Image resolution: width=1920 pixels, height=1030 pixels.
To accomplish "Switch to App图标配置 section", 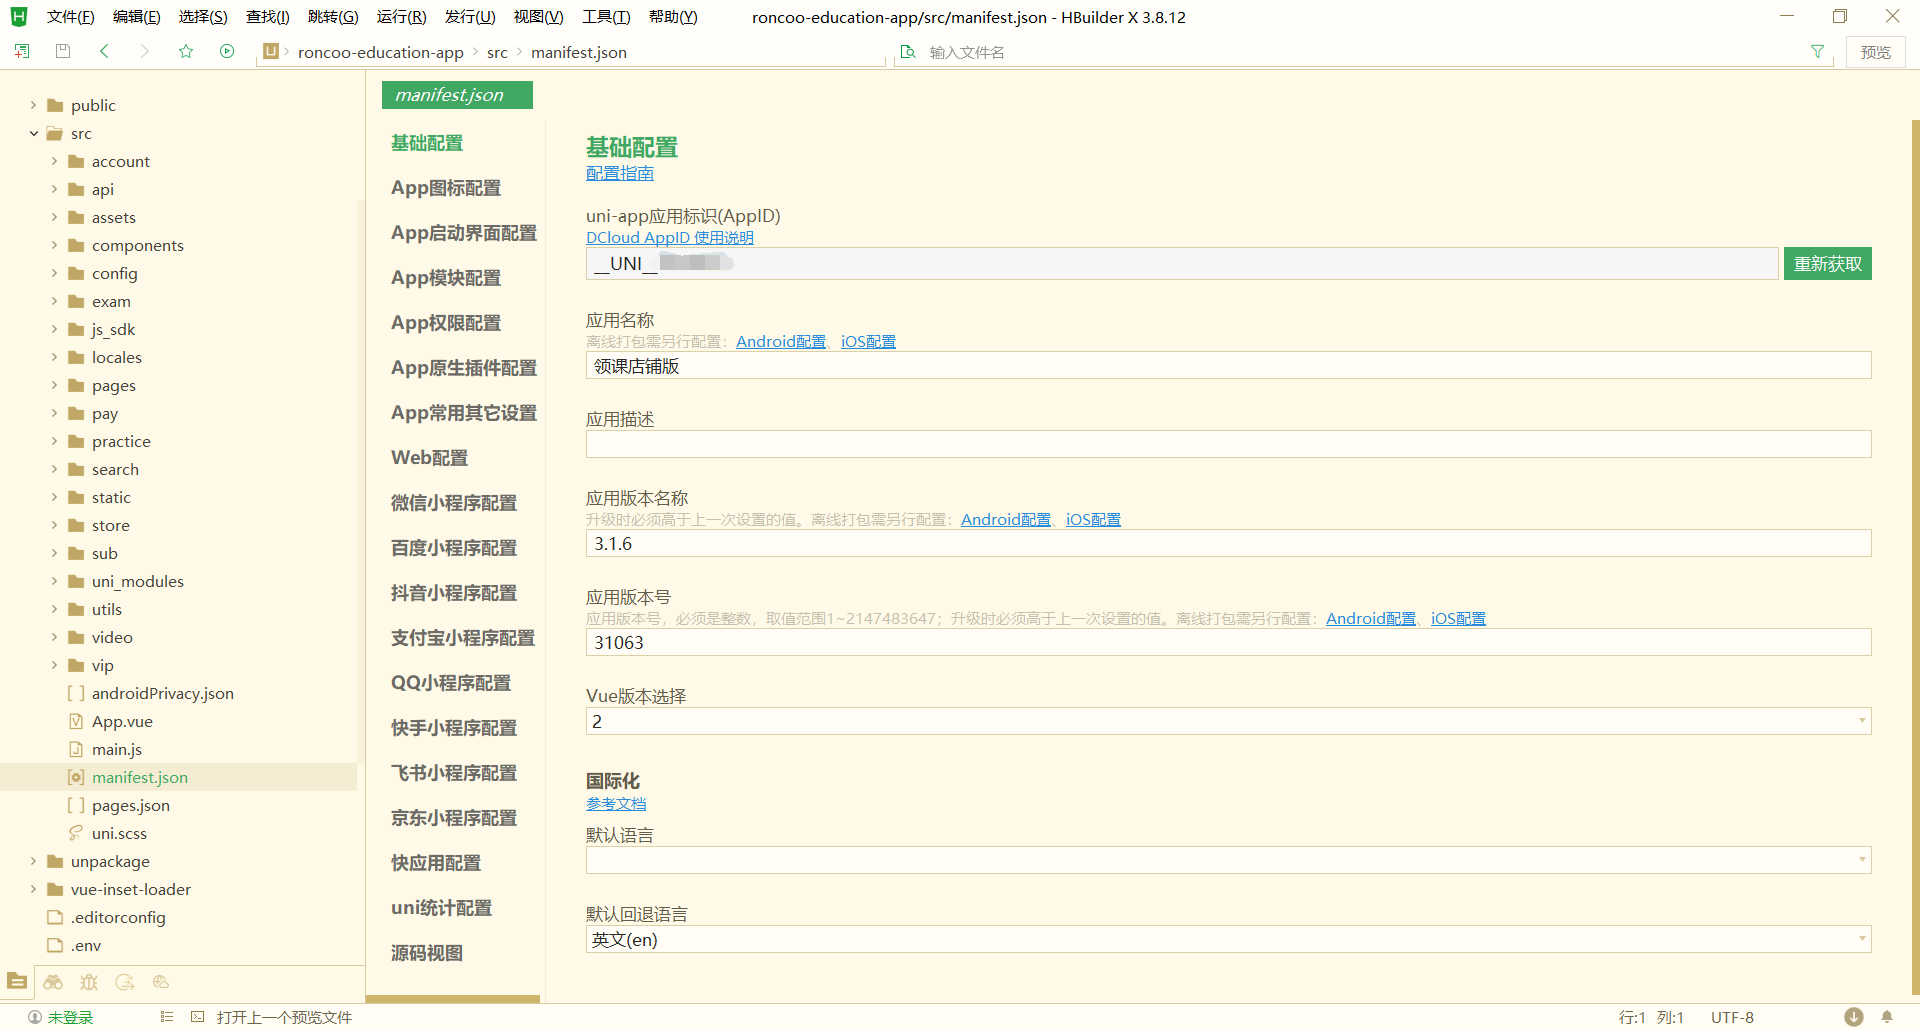I will click(x=446, y=188).
